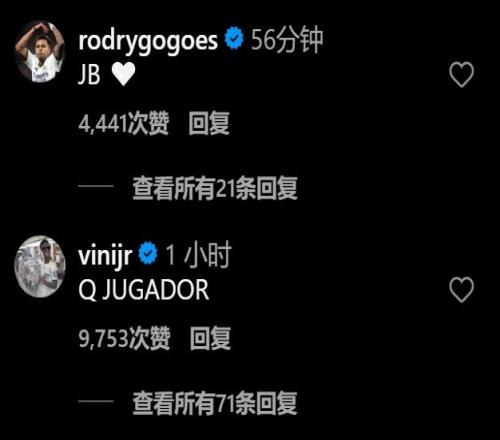Open rodrygogoes' profile picture
The height and width of the screenshot is (440, 500).
(x=40, y=51)
